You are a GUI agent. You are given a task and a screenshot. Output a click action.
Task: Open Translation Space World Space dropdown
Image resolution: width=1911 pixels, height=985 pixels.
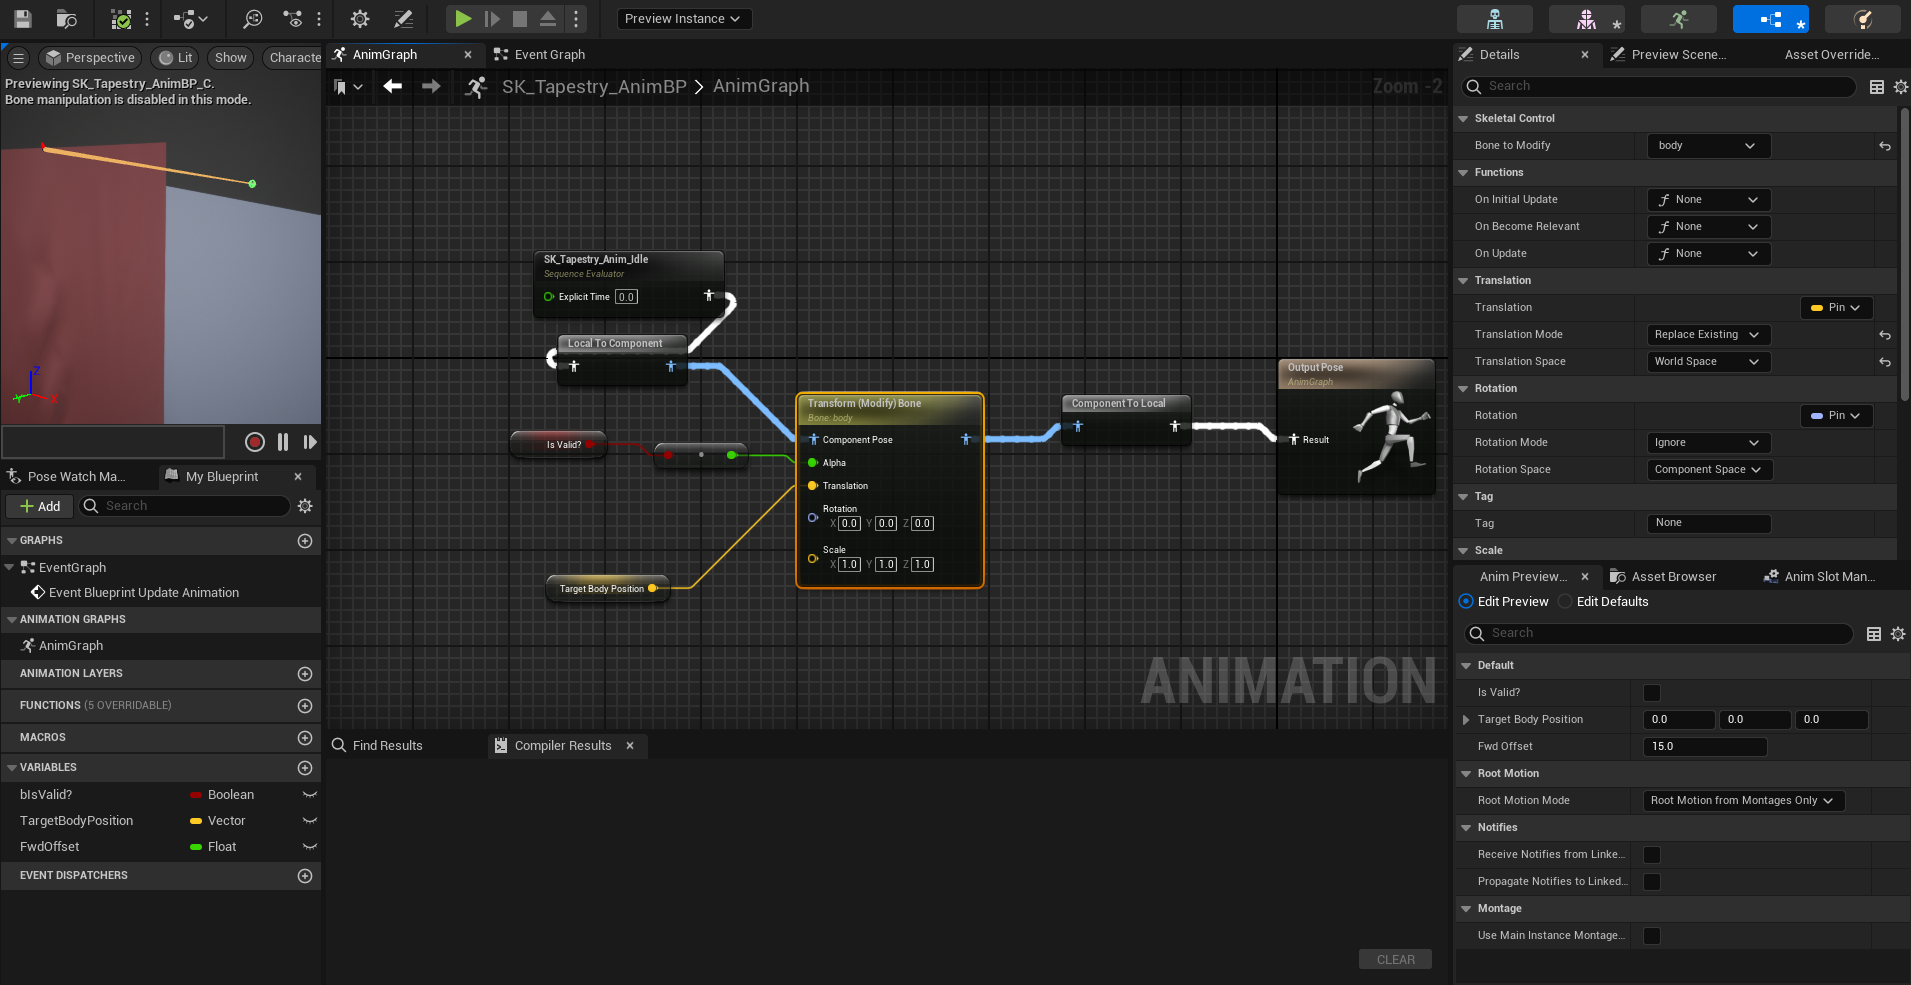(x=1709, y=362)
